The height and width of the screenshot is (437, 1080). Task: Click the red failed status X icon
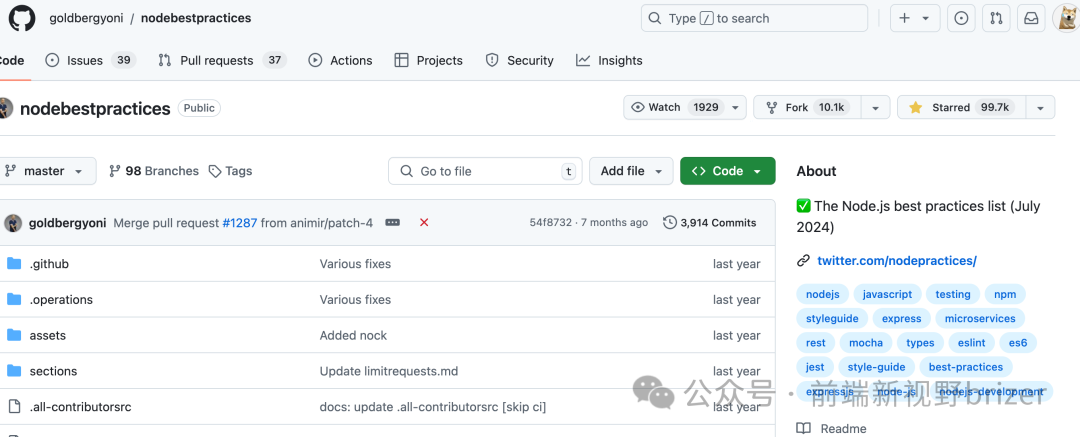tap(424, 223)
